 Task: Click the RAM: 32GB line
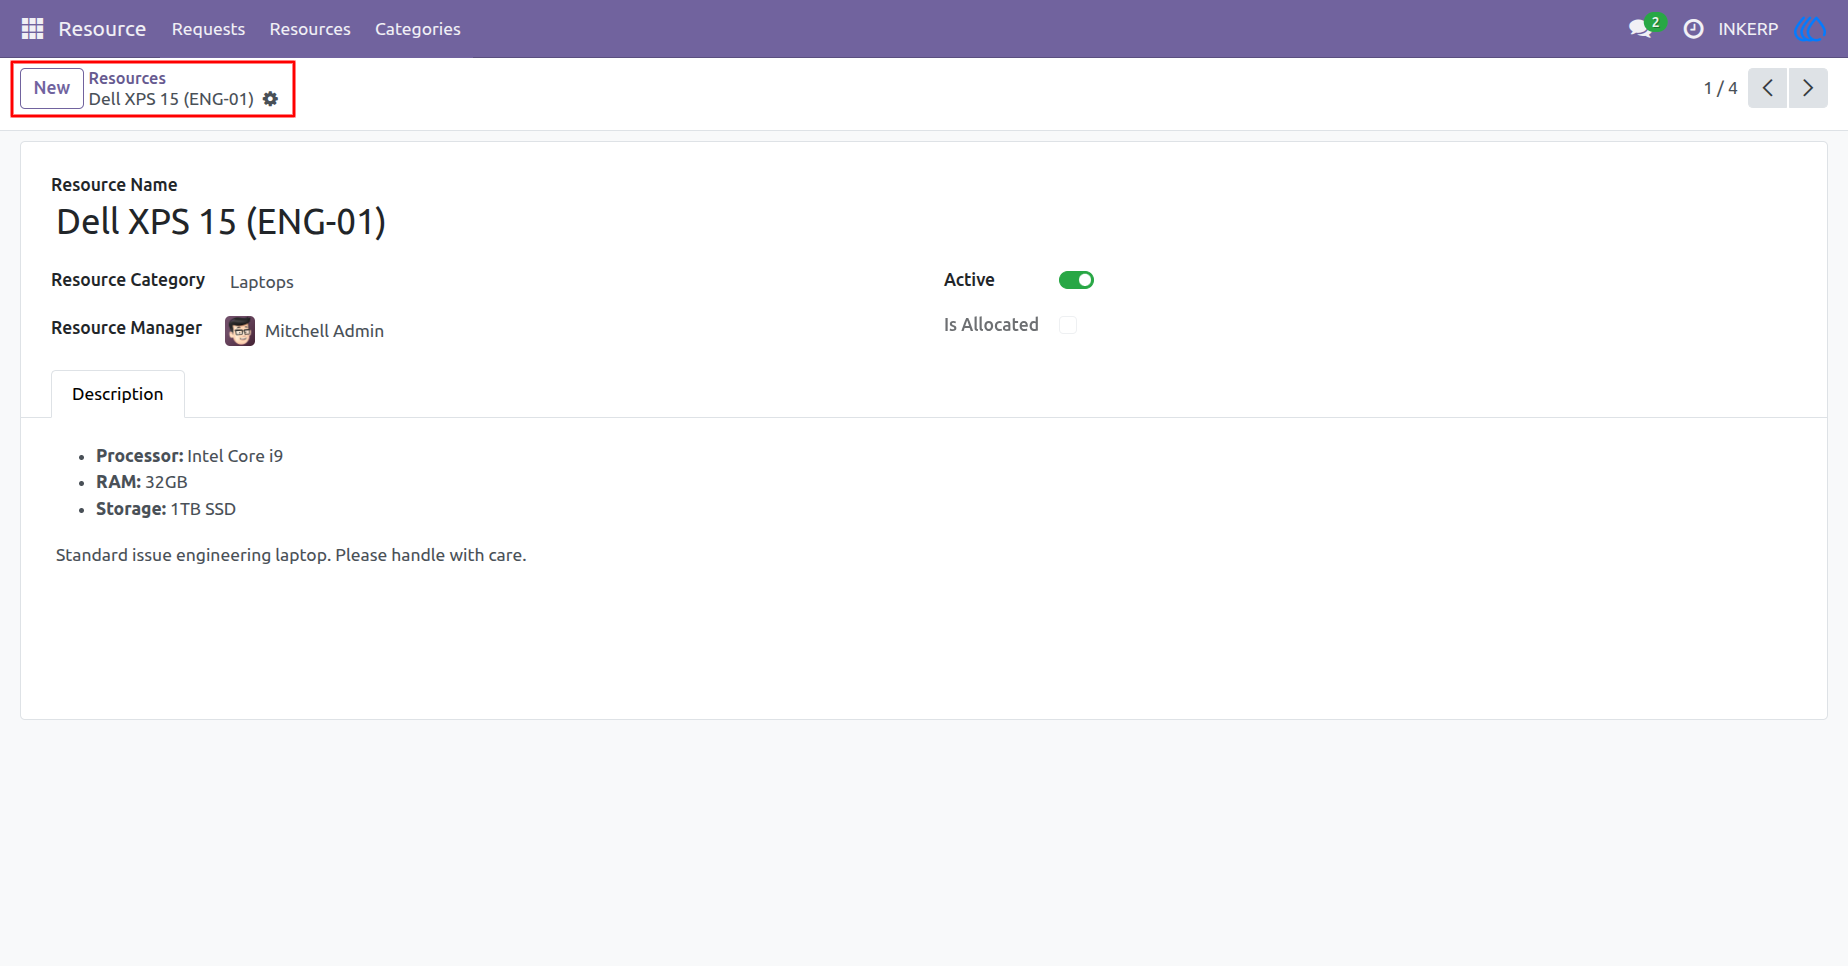142,482
